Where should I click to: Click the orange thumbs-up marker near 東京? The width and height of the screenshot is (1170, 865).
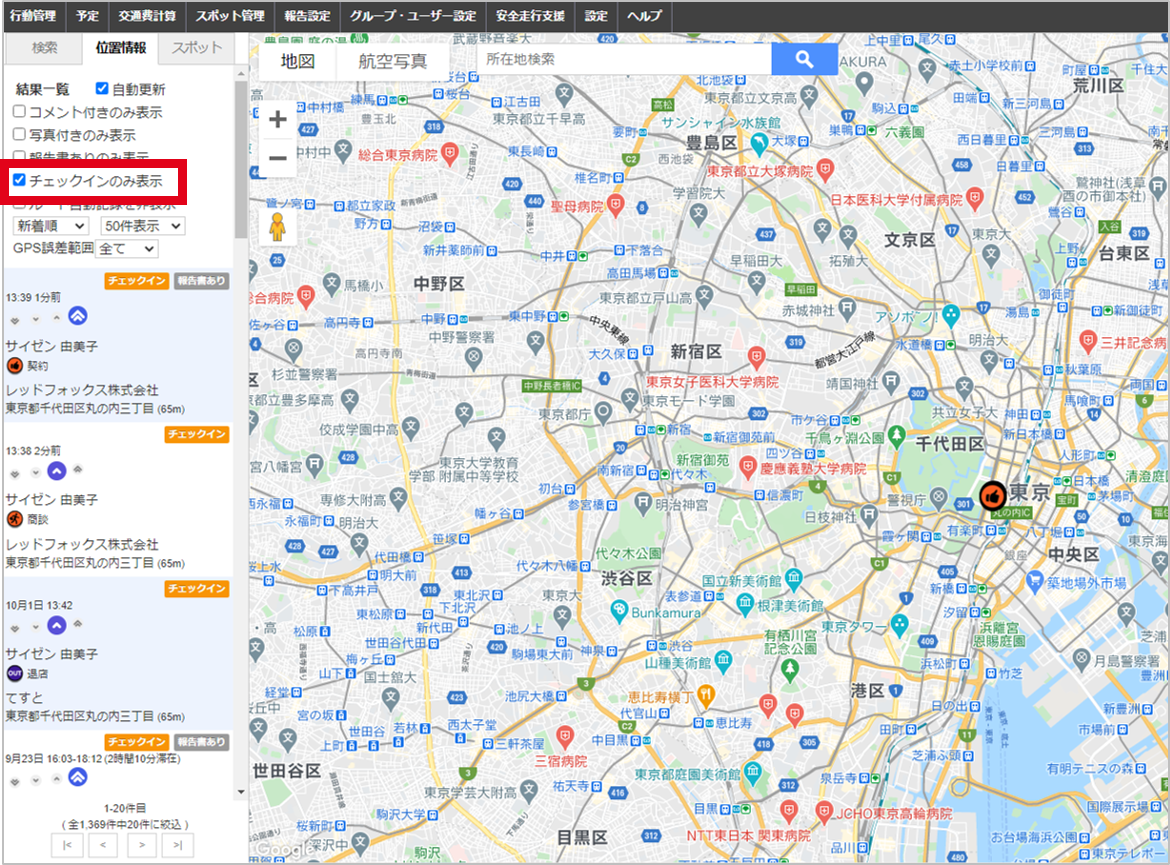coord(992,496)
